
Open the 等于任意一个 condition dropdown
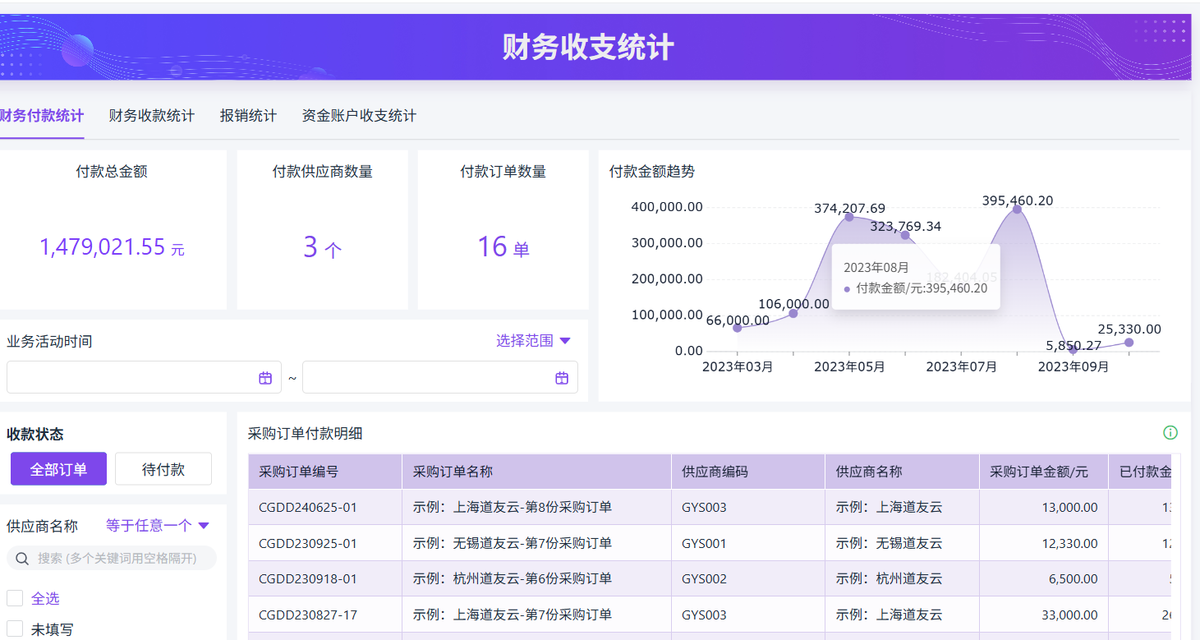(x=157, y=526)
